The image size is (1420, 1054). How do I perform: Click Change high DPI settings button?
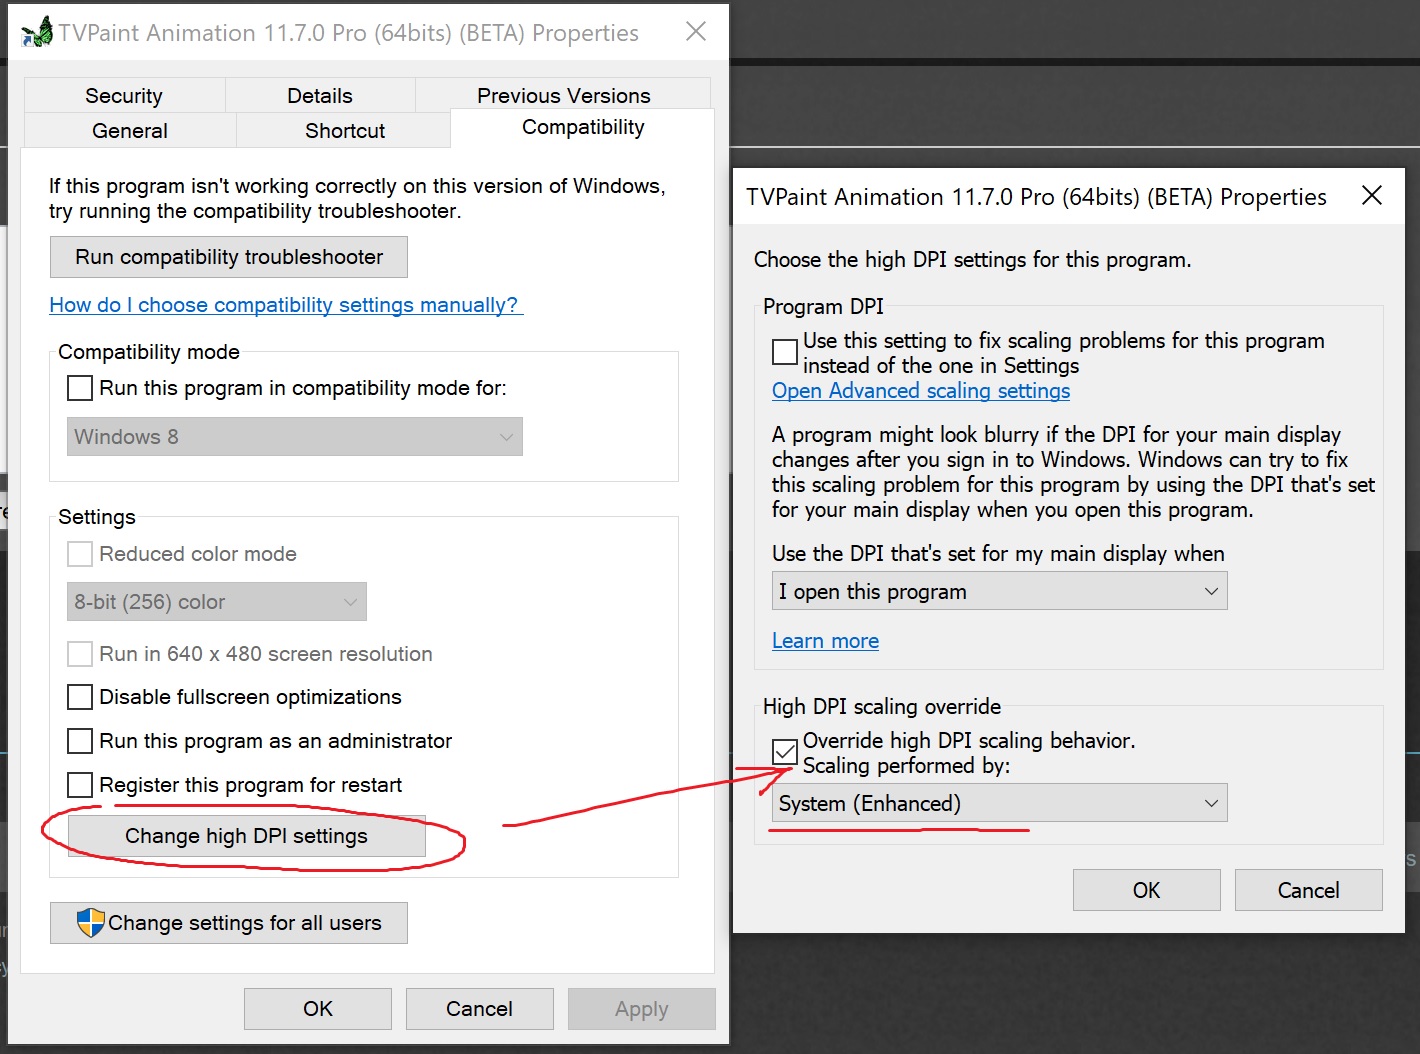pyautogui.click(x=247, y=836)
